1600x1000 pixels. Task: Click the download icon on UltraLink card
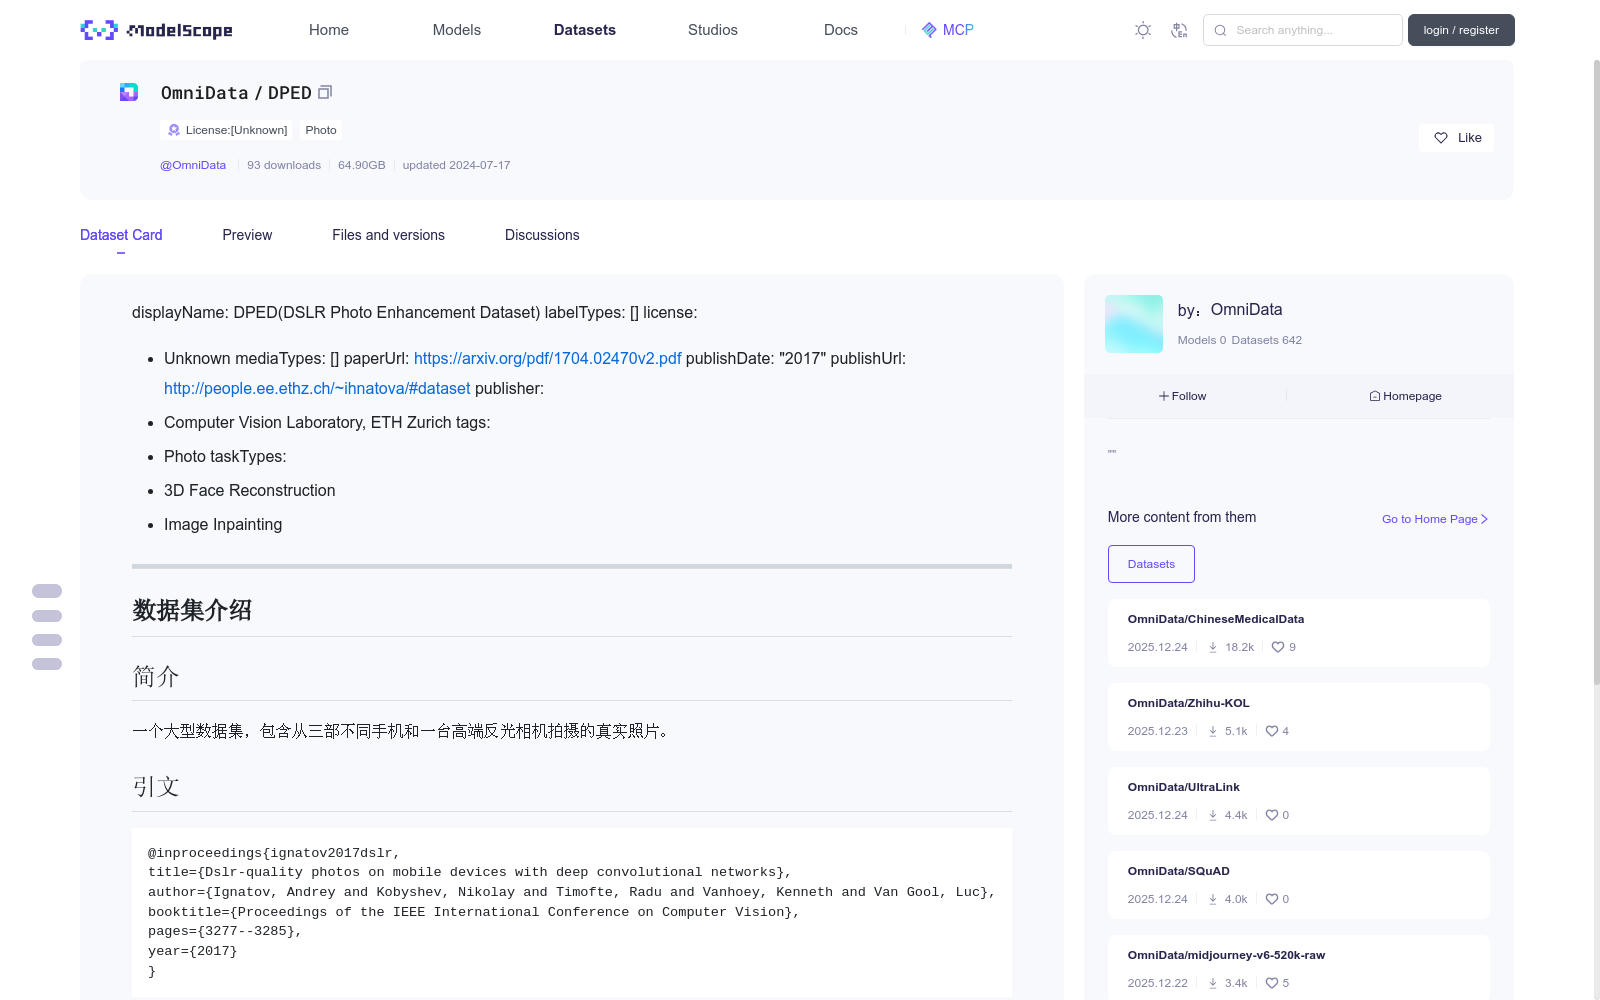pyautogui.click(x=1213, y=815)
